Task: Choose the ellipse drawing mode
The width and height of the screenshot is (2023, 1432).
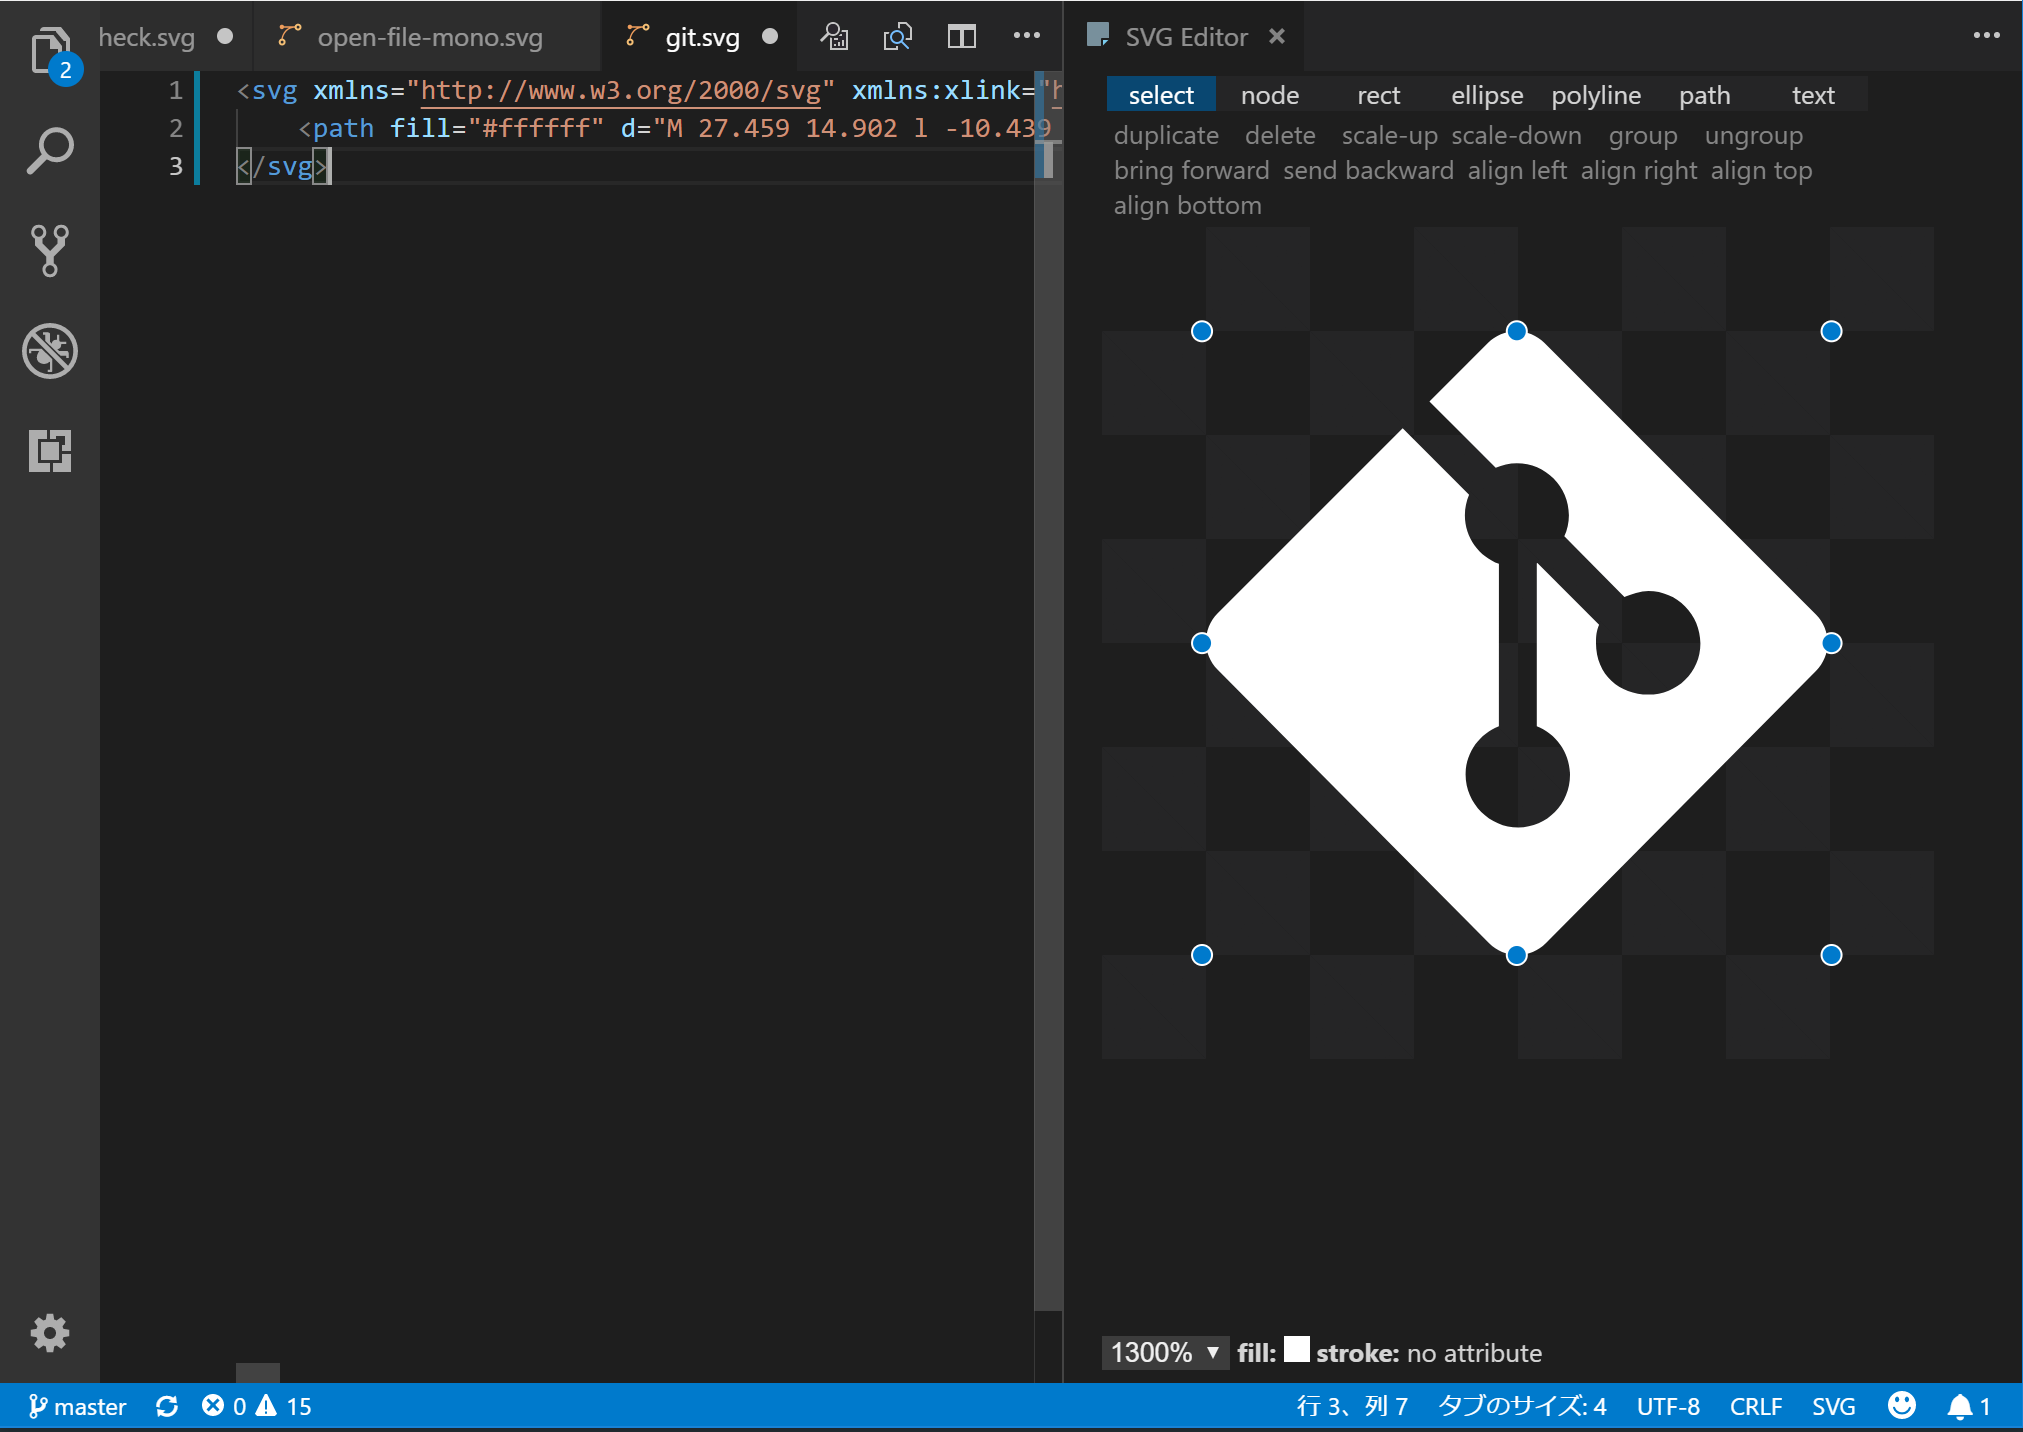Action: pos(1486,95)
